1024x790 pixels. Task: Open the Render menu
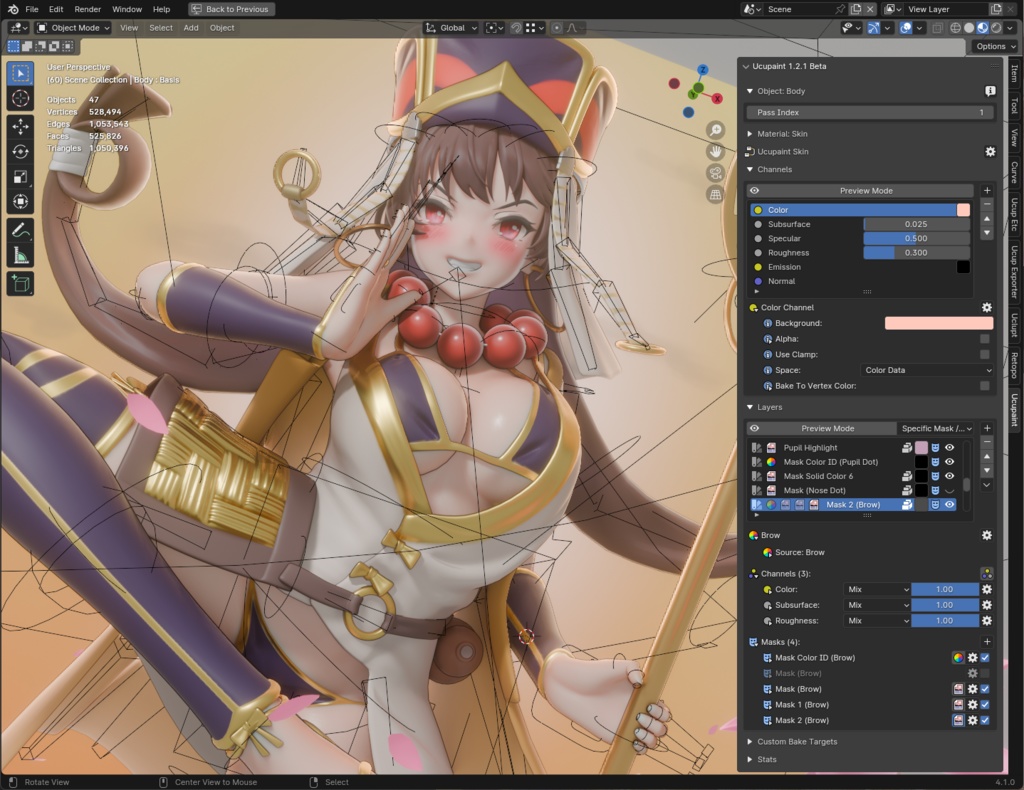(87, 9)
